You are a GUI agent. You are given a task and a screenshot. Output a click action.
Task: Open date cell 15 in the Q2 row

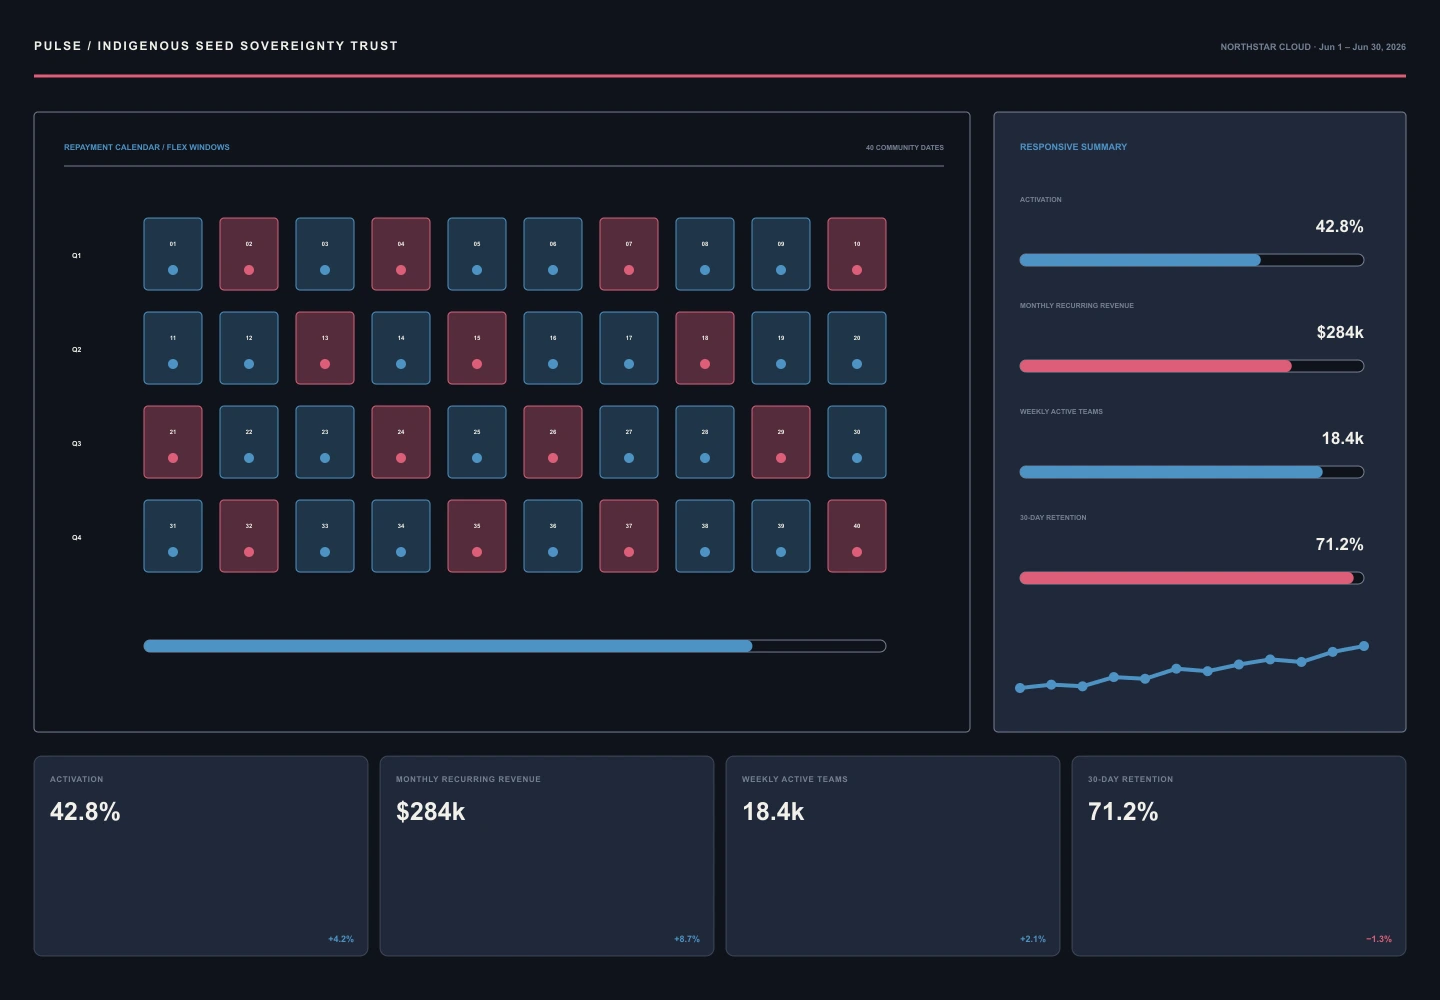point(477,348)
